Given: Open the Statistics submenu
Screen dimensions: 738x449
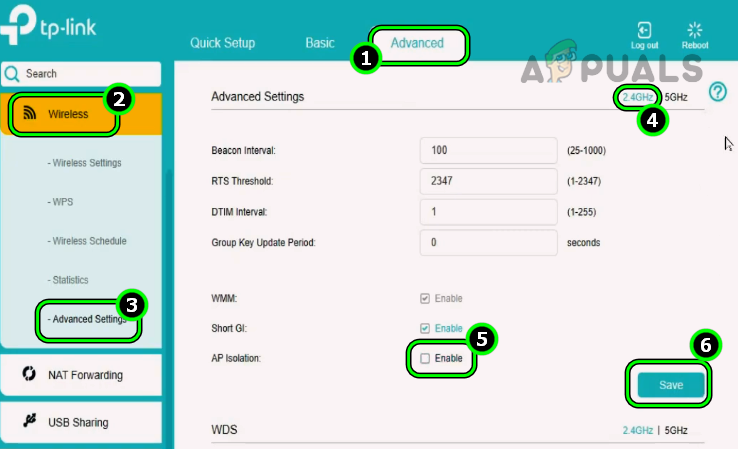Looking at the screenshot, I should point(68,280).
